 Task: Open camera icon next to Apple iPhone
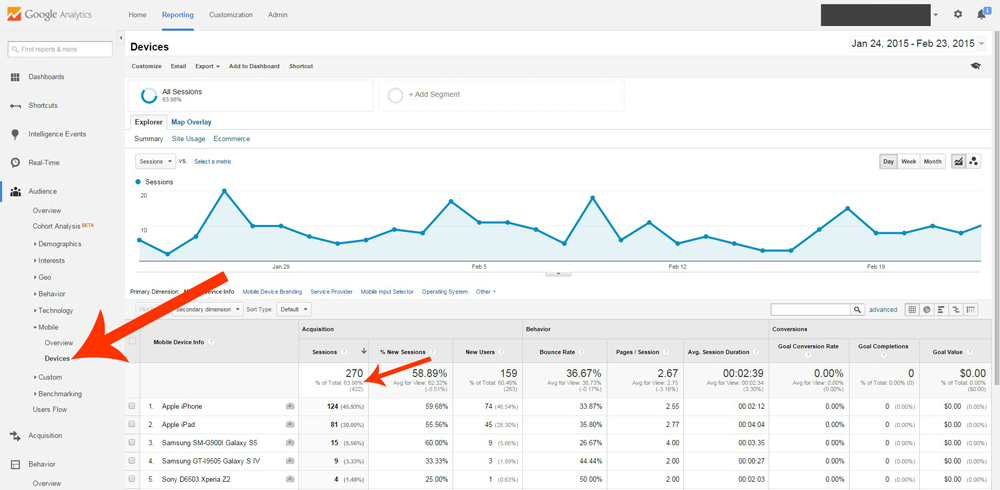[x=290, y=406]
